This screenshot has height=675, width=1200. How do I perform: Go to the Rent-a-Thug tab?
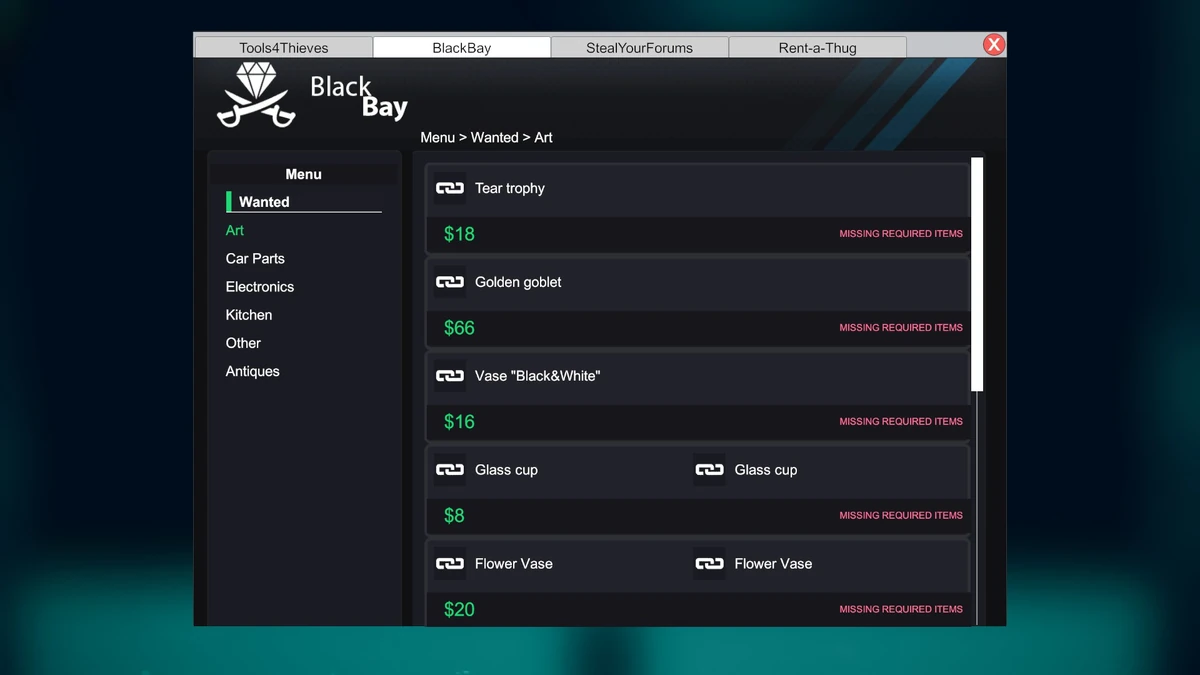[x=817, y=47]
